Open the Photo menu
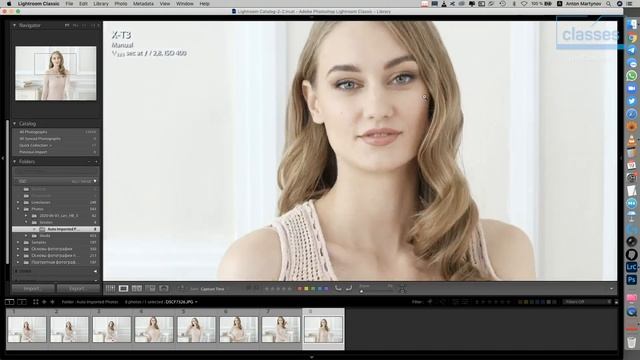This screenshot has width=640, height=360. tap(121, 4)
